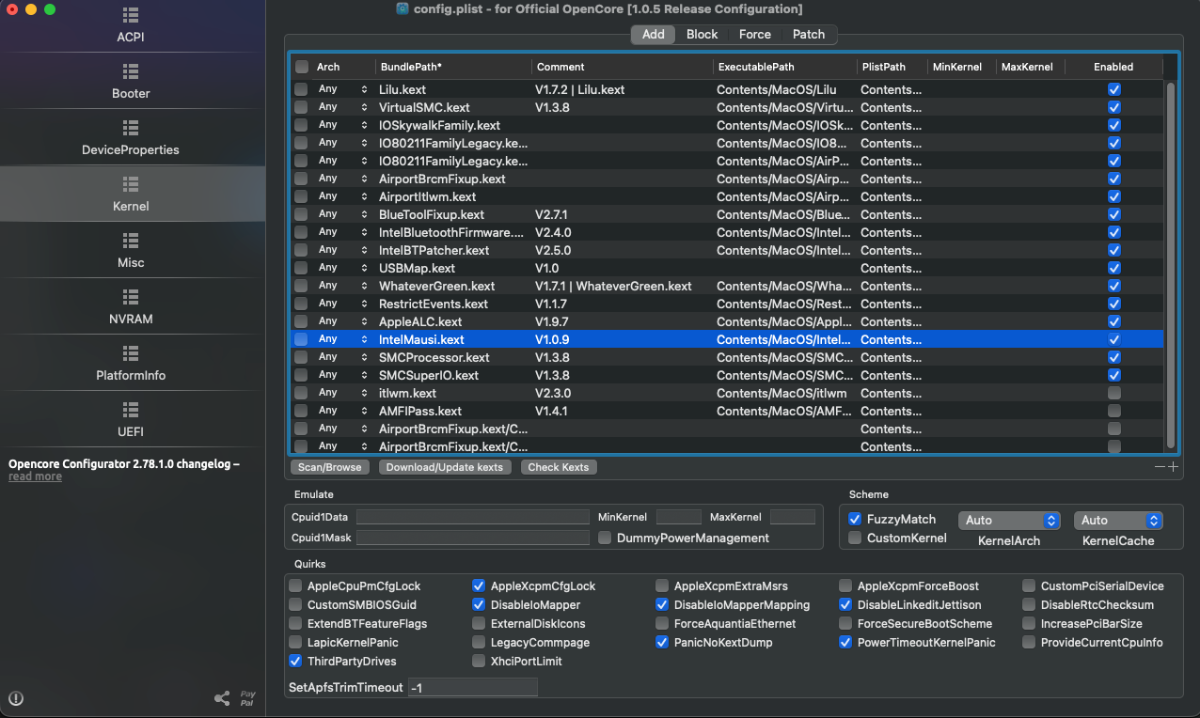This screenshot has height=718, width=1200.
Task: Click the info icon at sidebar bottom
Action: [x=16, y=699]
